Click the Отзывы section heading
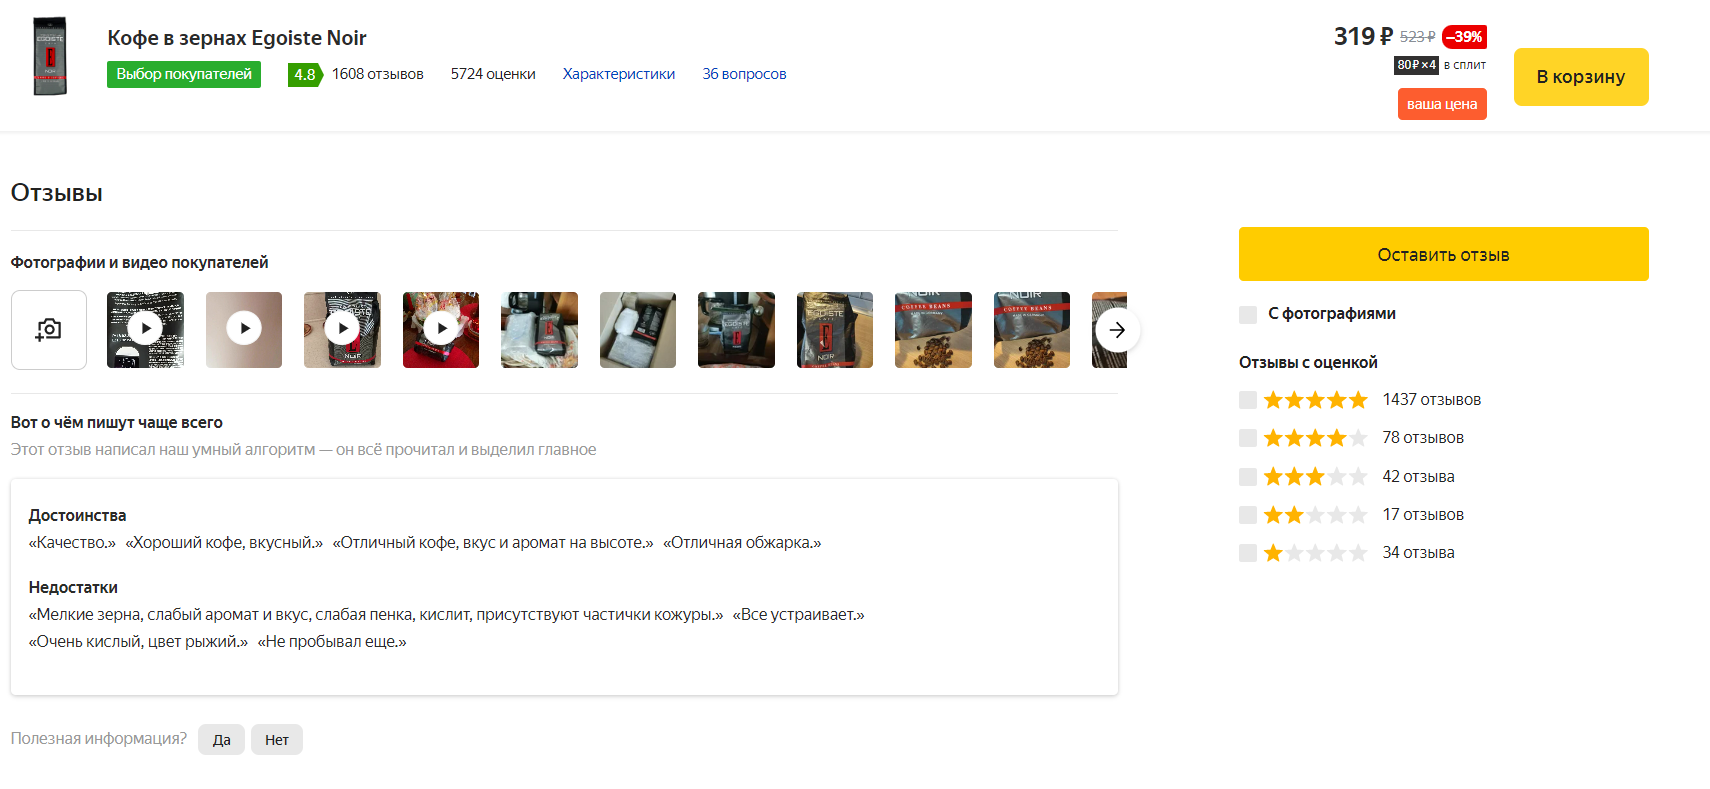Viewport: 1710px width, 789px height. 57,193
